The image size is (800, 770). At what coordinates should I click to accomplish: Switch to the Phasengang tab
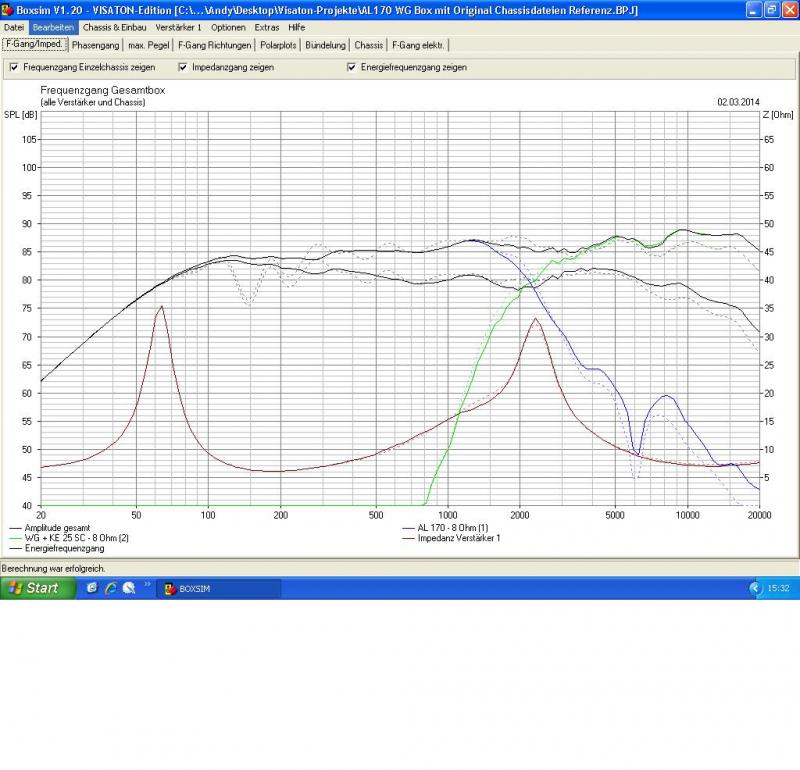[x=95, y=45]
